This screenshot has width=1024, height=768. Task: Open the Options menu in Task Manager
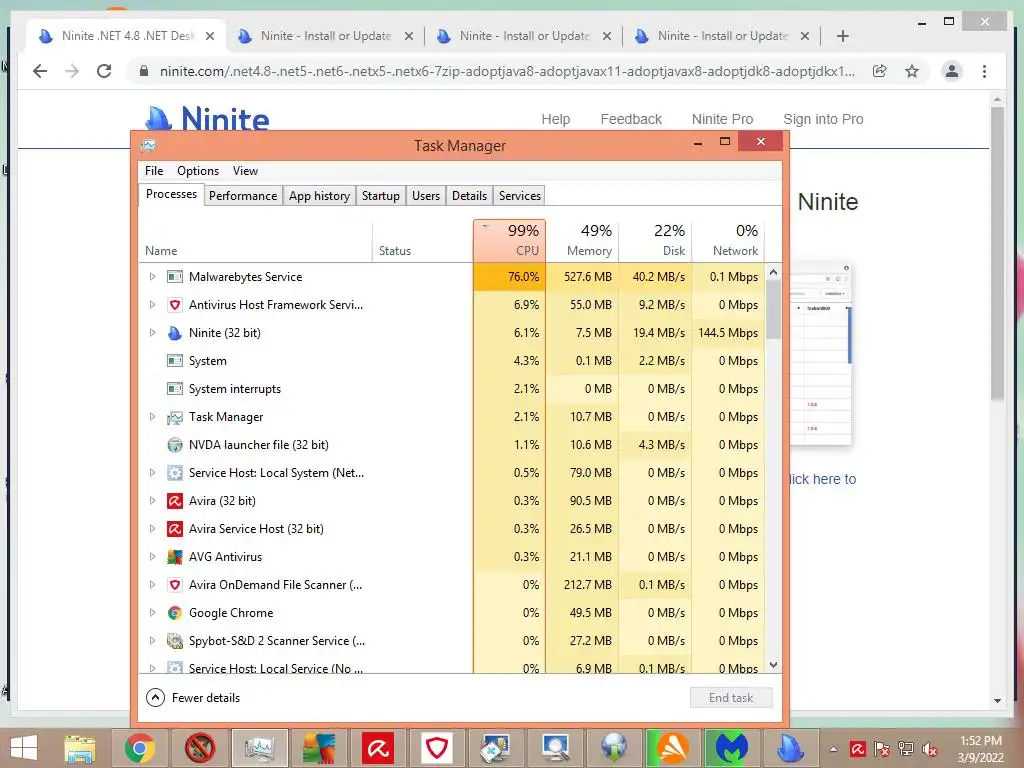pos(198,171)
